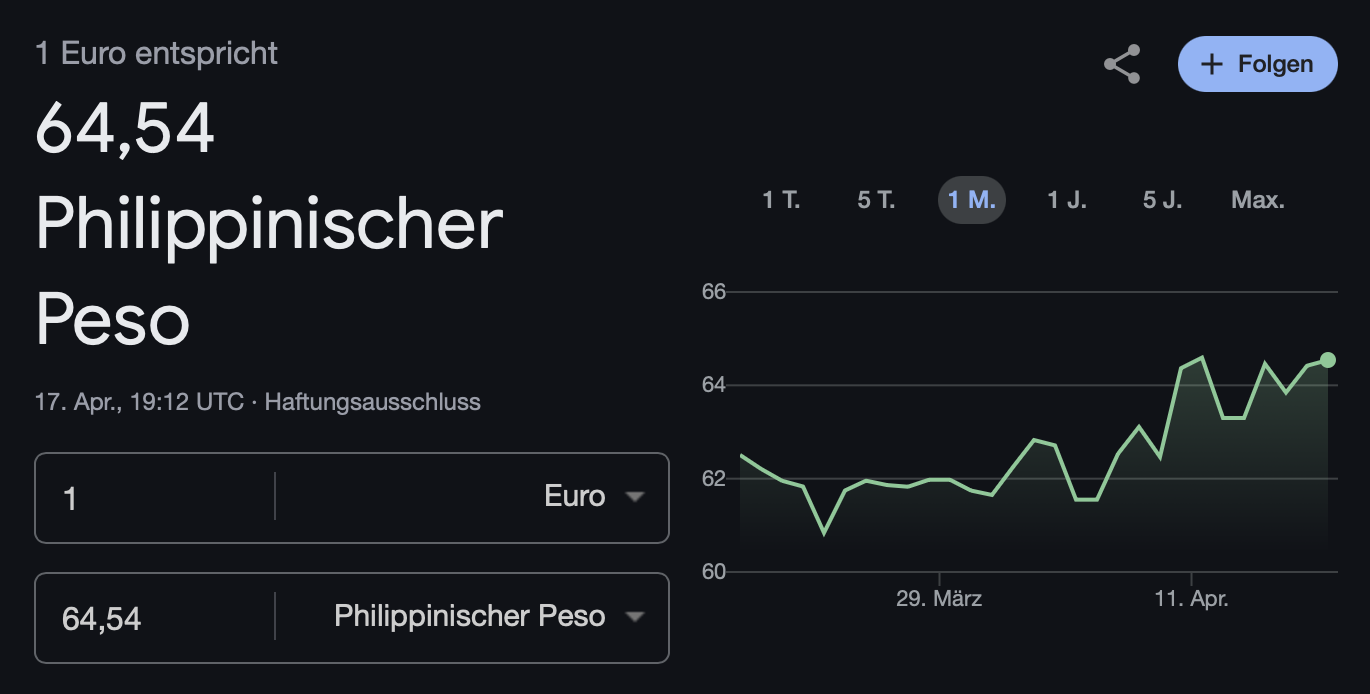The image size is (1370, 694).
Task: Select the 1 M. time range
Action: (971, 200)
